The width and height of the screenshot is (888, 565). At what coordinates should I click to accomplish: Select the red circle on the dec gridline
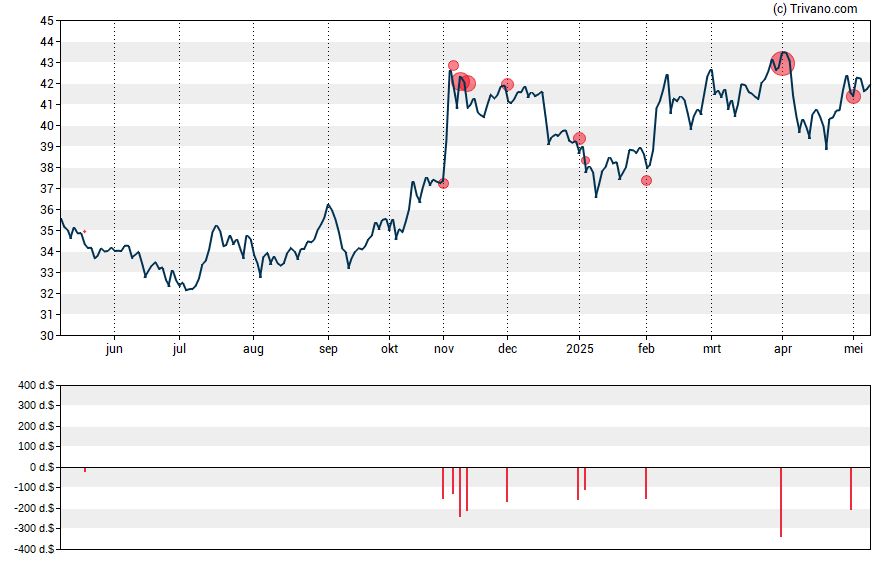pyautogui.click(x=507, y=84)
